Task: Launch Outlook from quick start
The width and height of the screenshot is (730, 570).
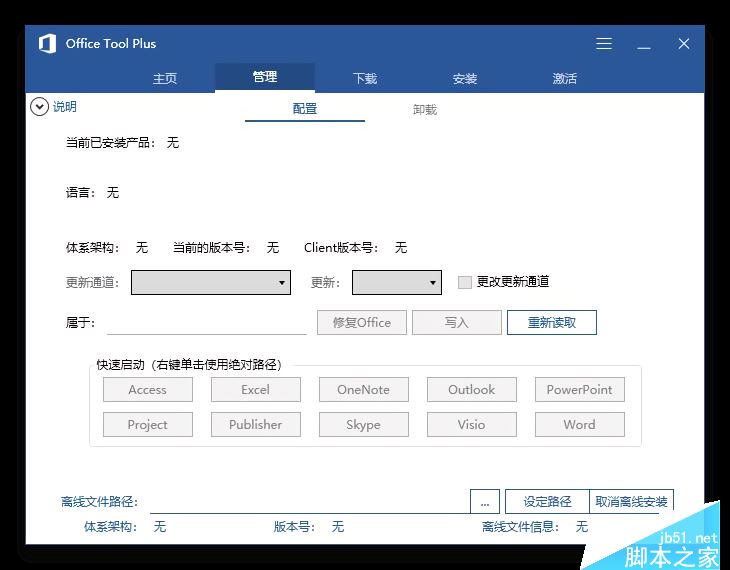Action: point(472,389)
